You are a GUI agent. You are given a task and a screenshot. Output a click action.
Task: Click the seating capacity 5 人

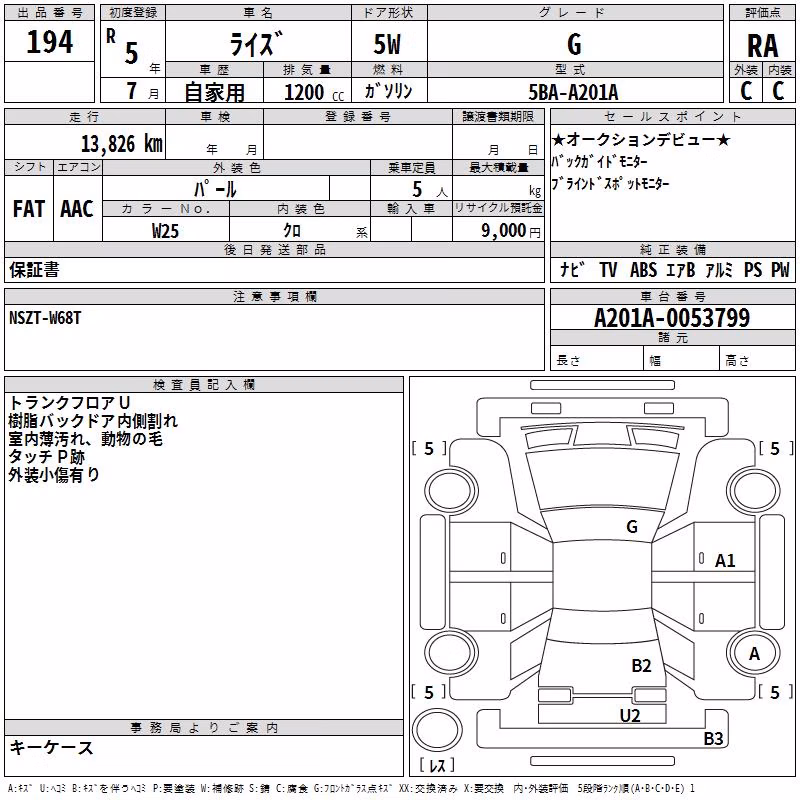click(429, 190)
